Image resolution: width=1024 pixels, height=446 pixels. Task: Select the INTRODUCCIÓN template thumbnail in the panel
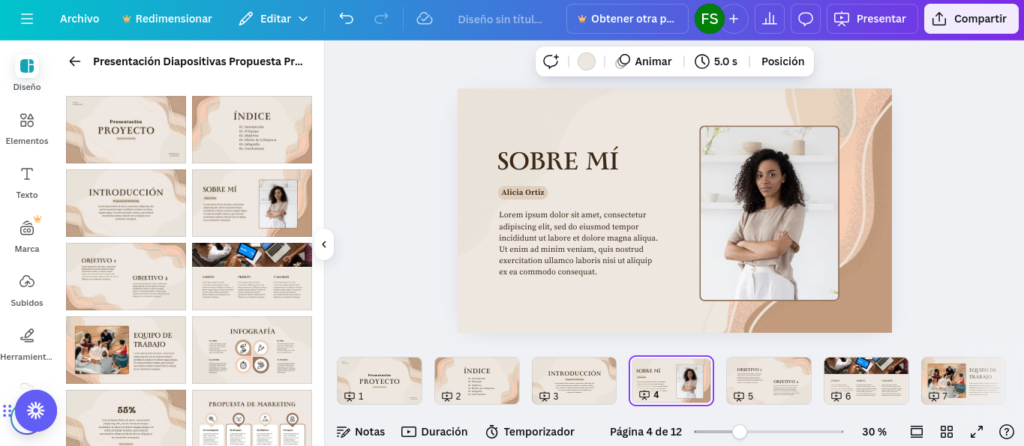tap(126, 203)
